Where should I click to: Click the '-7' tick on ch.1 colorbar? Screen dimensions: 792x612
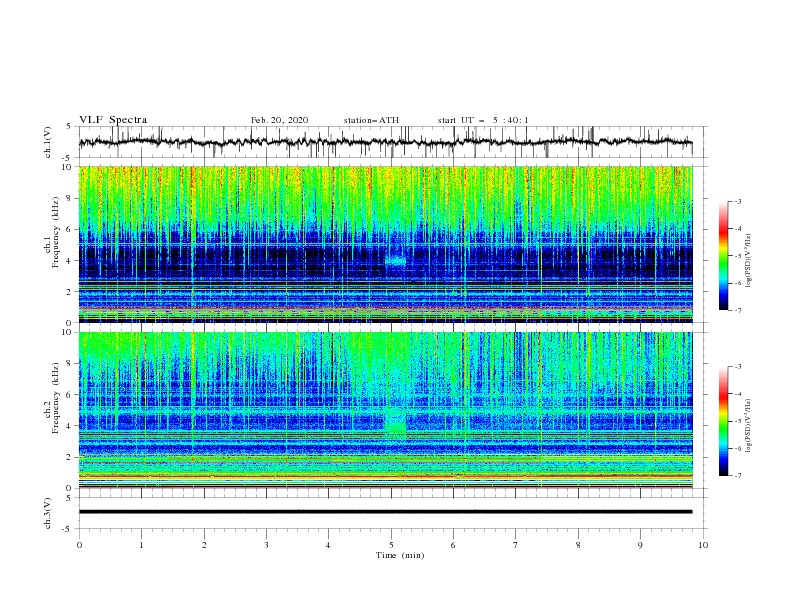(737, 310)
